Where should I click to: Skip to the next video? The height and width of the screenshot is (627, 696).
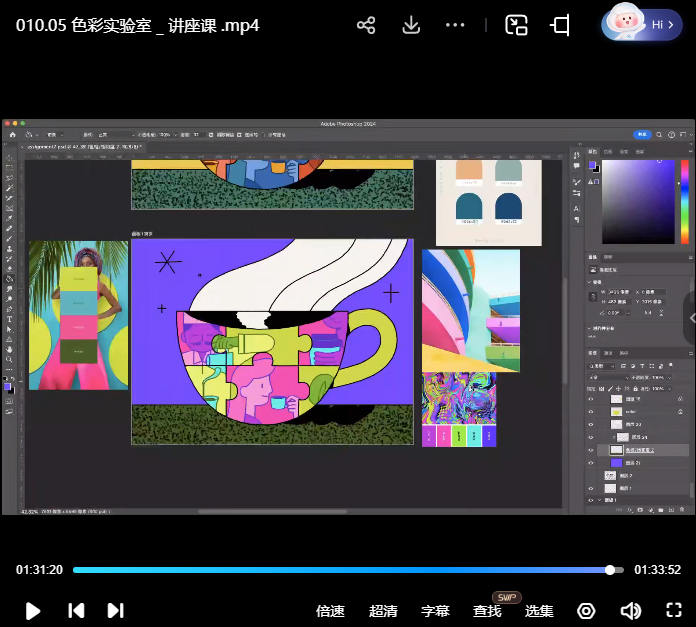115,610
